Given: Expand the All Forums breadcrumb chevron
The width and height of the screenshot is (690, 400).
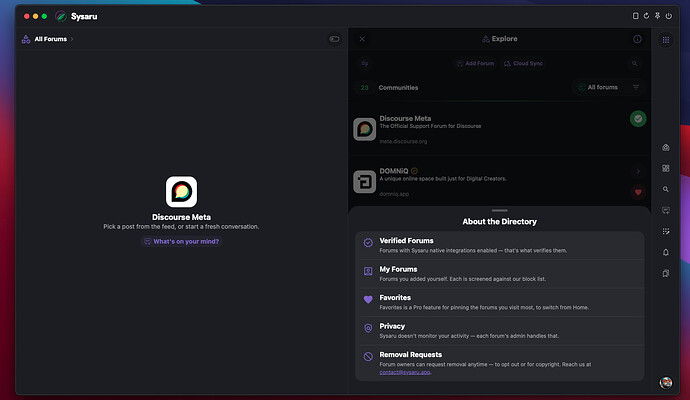Looking at the screenshot, I should point(72,39).
